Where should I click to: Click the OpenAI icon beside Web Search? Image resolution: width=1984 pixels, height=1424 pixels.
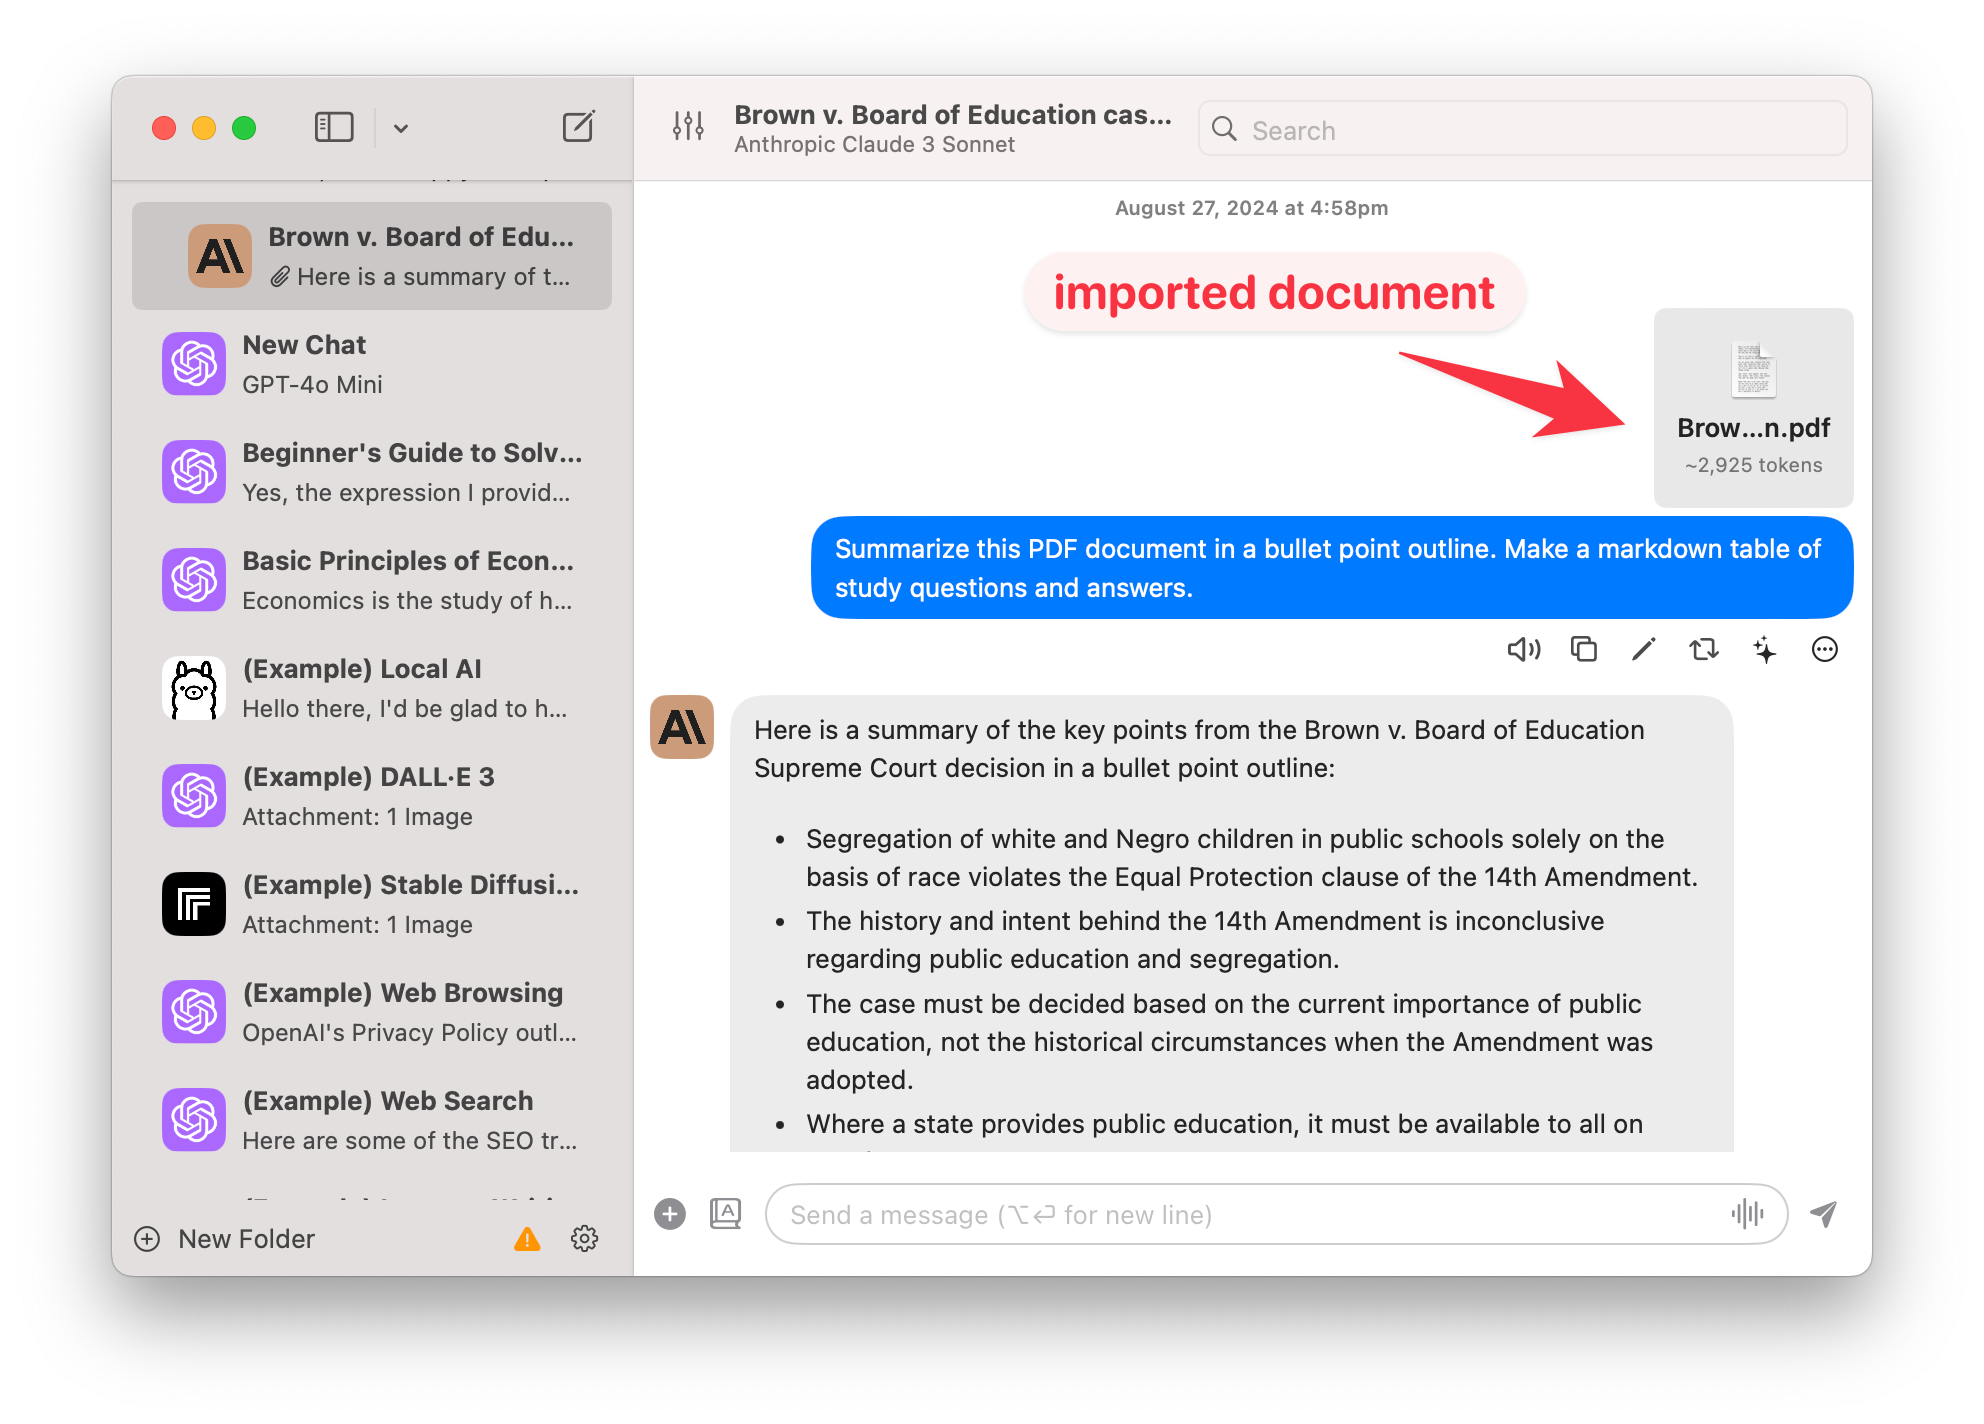tap(194, 1120)
